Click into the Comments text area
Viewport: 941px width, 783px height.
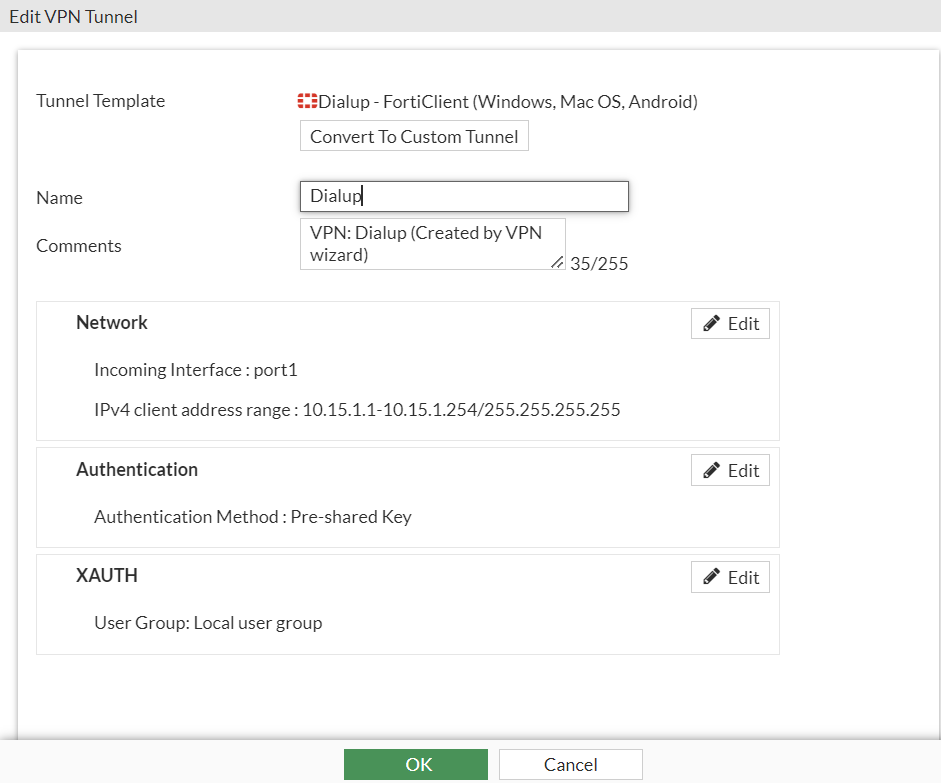pyautogui.click(x=432, y=244)
